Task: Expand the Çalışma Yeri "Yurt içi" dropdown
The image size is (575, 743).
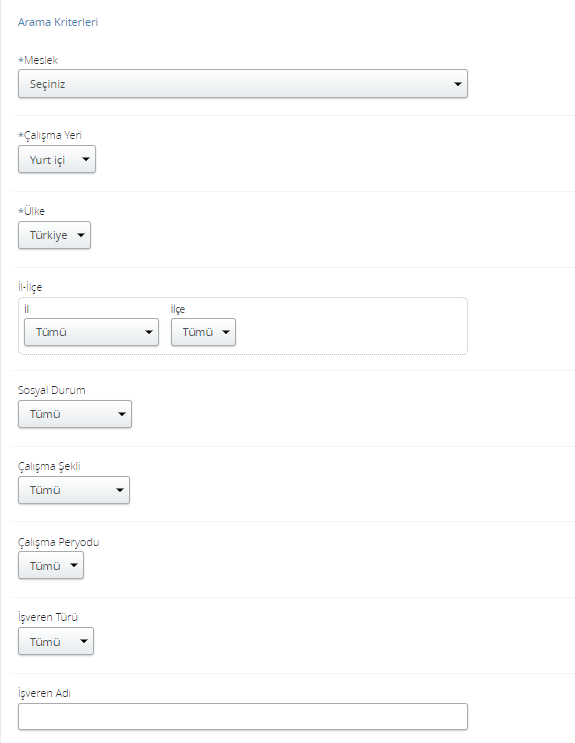Action: (57, 159)
